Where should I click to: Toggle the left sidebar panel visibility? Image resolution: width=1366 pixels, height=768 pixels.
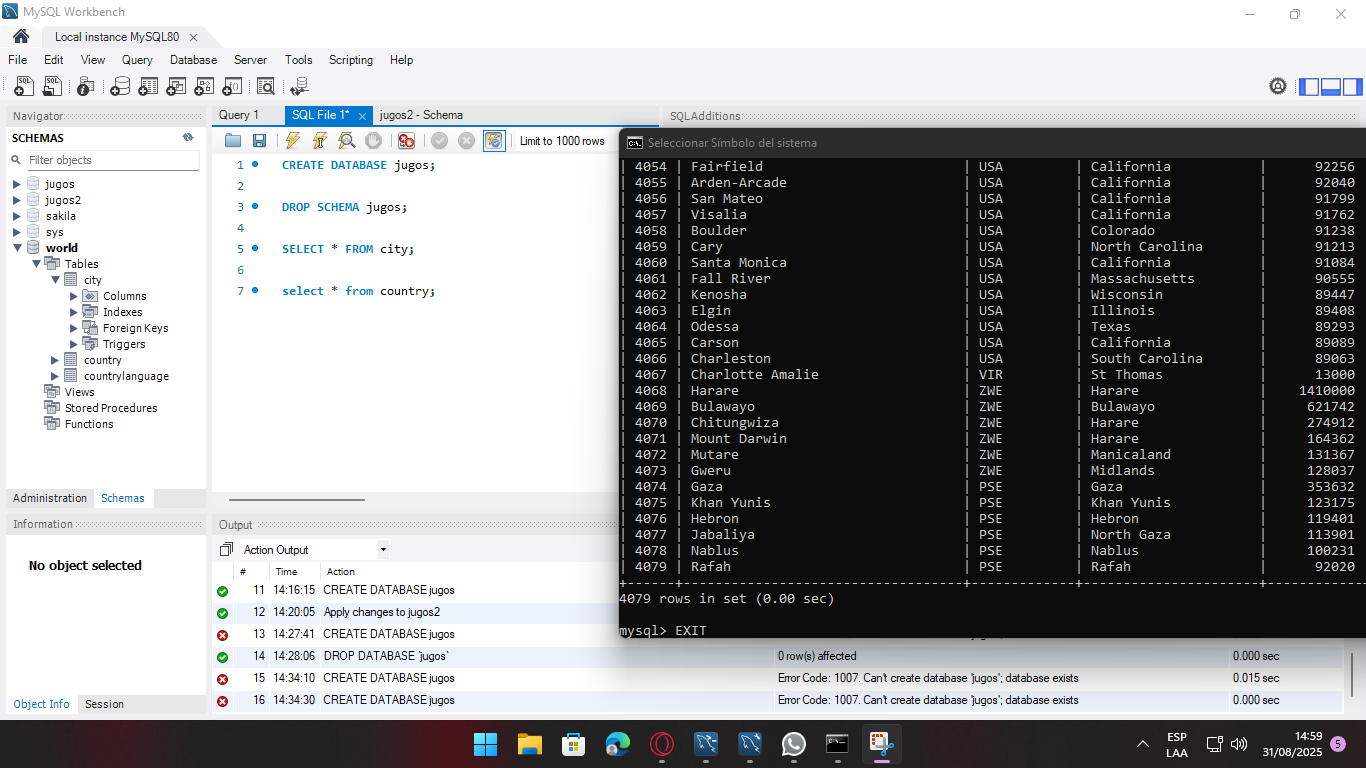point(1309,87)
